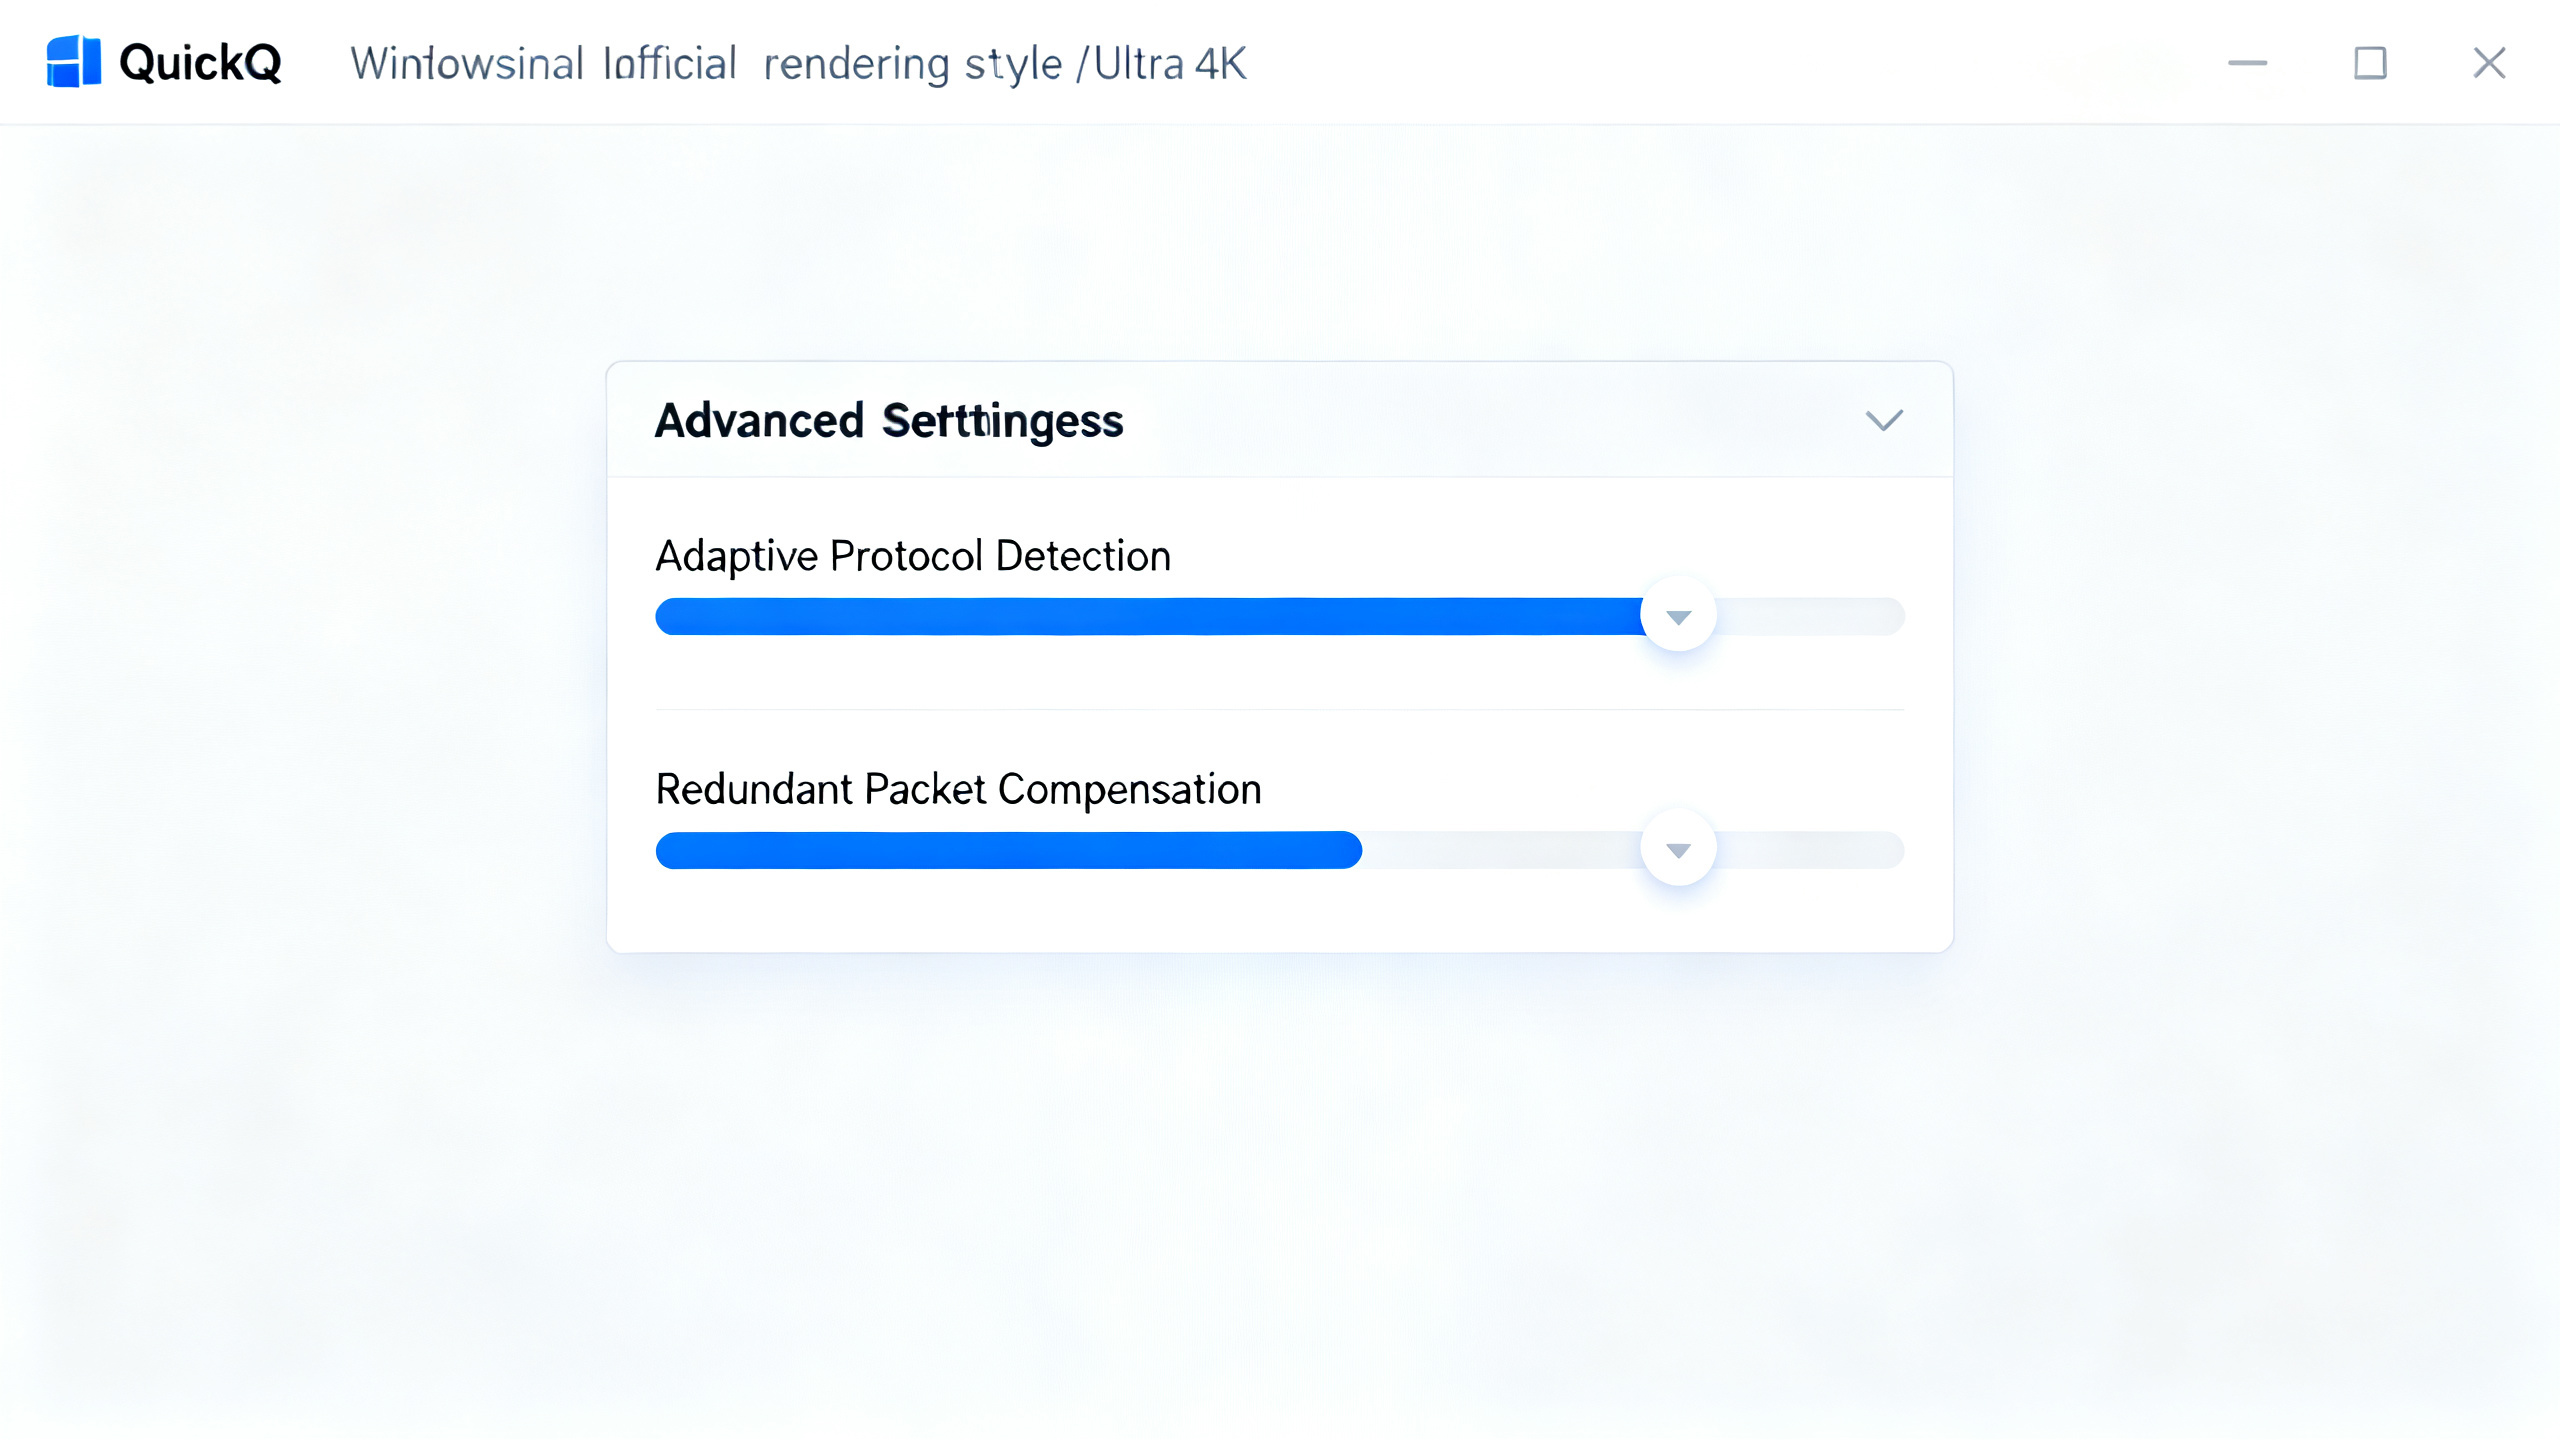The image size is (2560, 1440).
Task: Click the QuickQ blue logo icon
Action: coord(73,62)
